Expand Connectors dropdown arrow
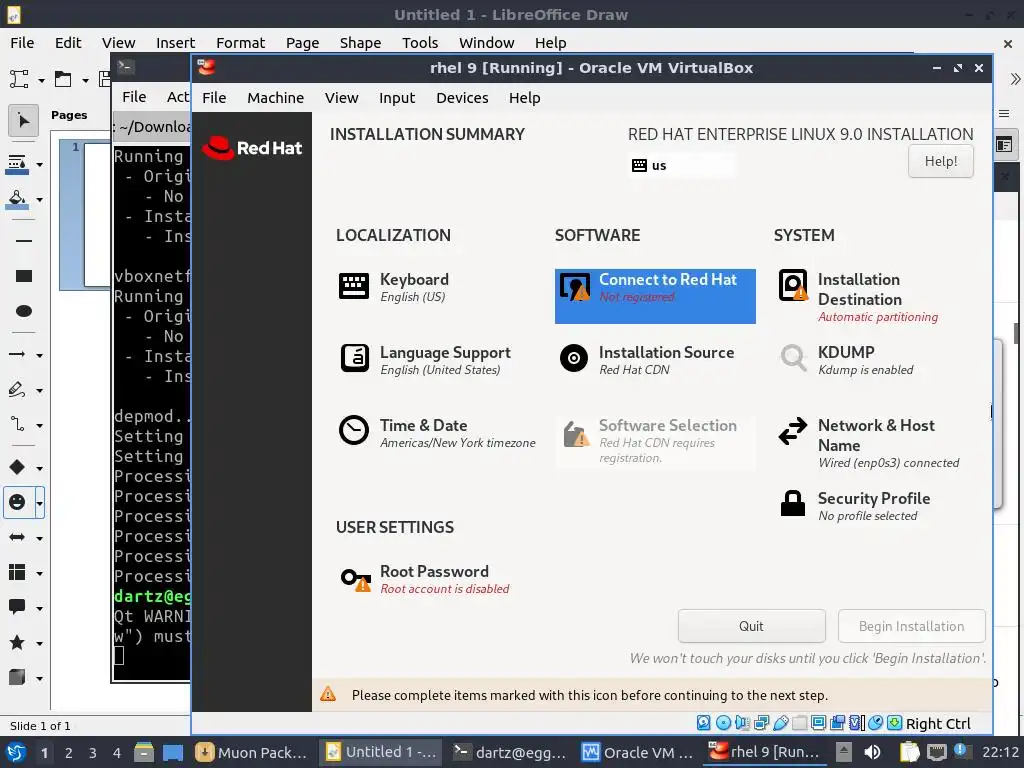The image size is (1024, 768). 39,426
